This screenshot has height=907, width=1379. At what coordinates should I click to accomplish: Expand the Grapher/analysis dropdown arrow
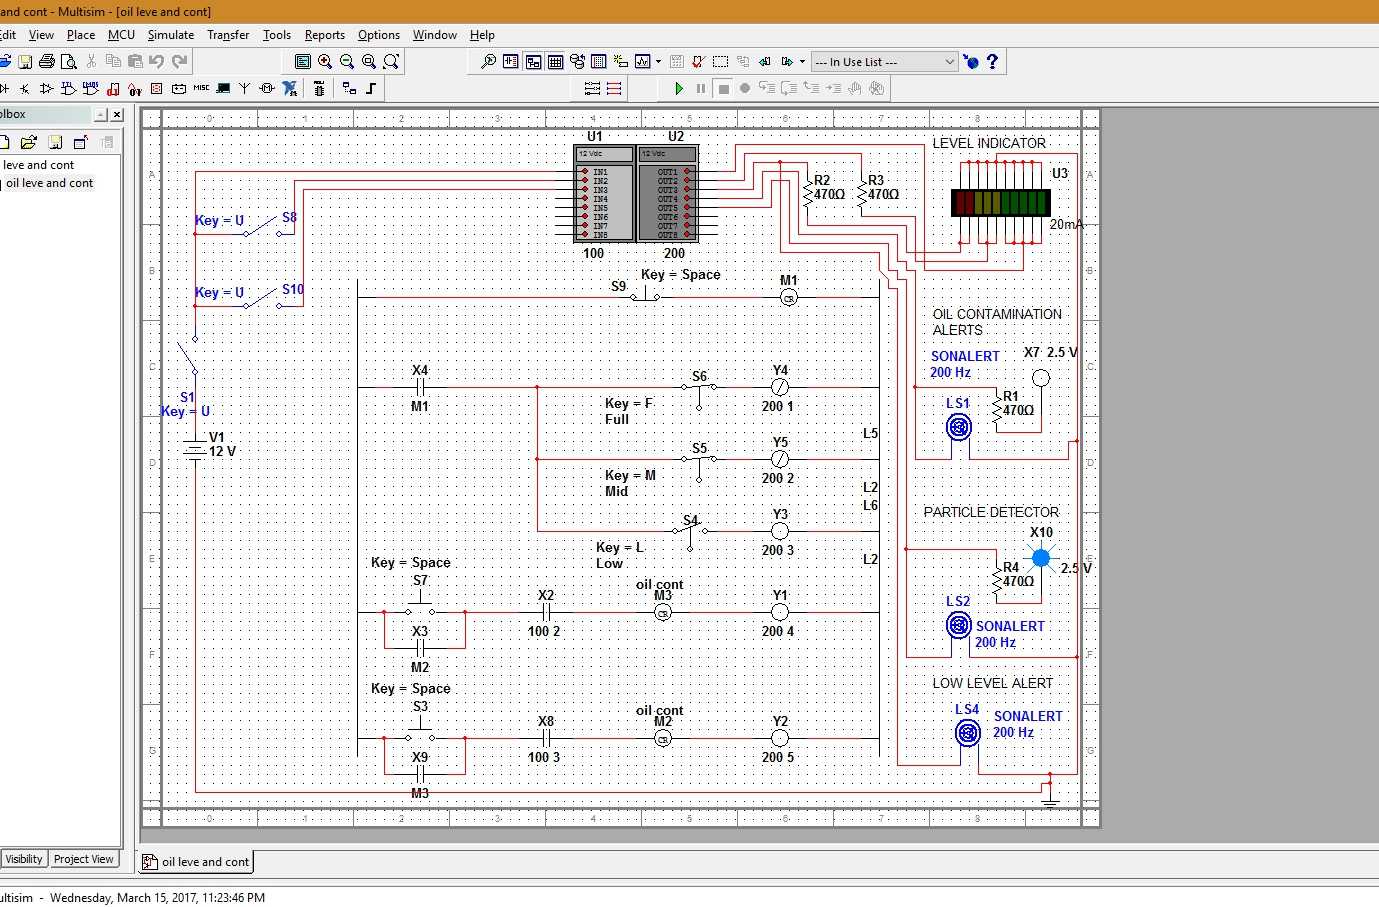658,62
